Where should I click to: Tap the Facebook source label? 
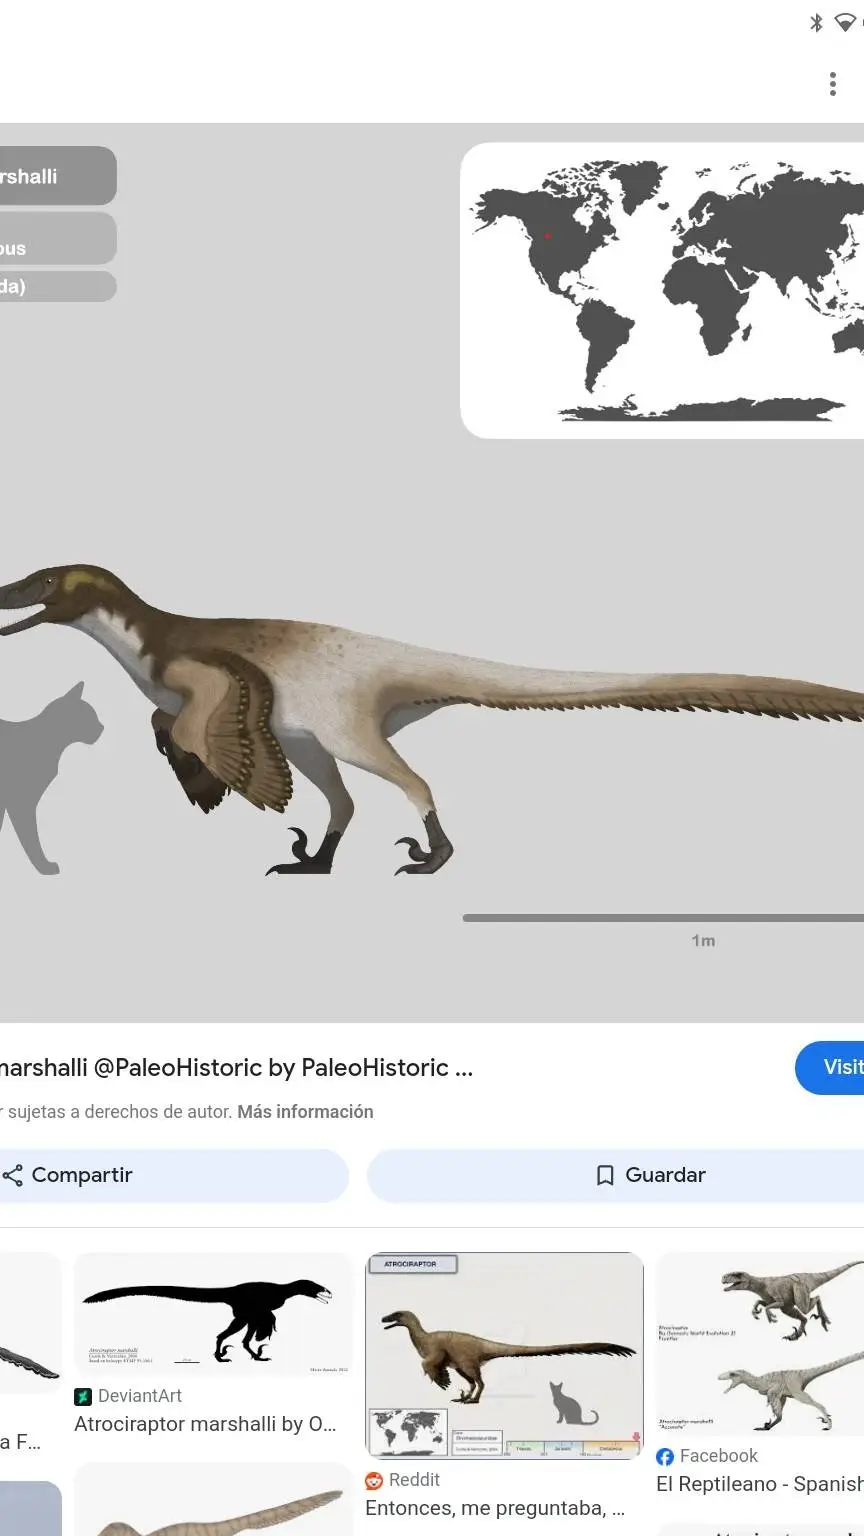coord(718,1456)
